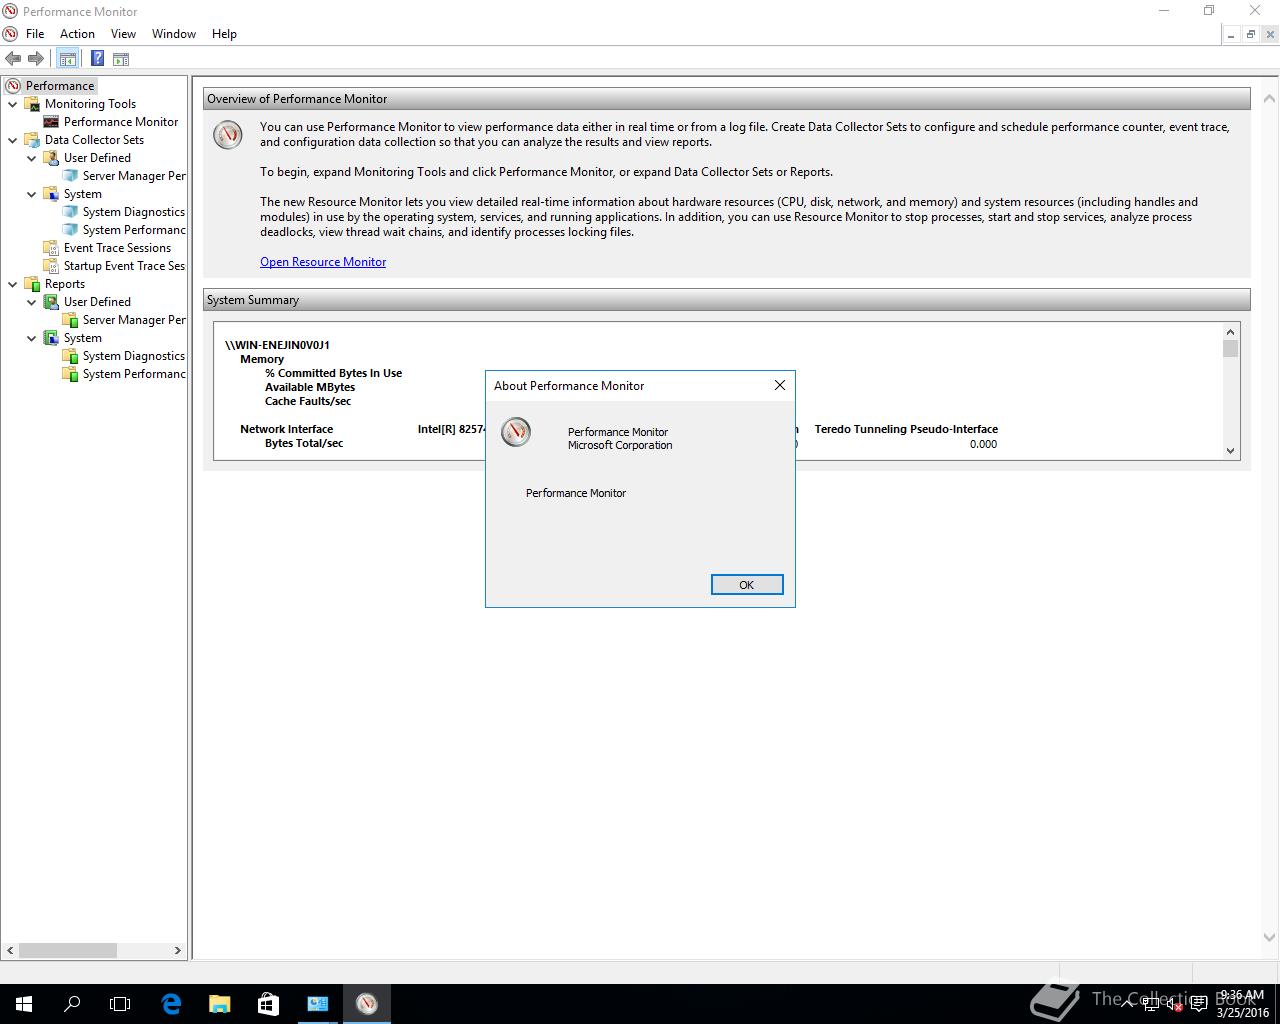Click the Data Collector Sets folder icon
This screenshot has width=1280, height=1024.
click(x=32, y=140)
